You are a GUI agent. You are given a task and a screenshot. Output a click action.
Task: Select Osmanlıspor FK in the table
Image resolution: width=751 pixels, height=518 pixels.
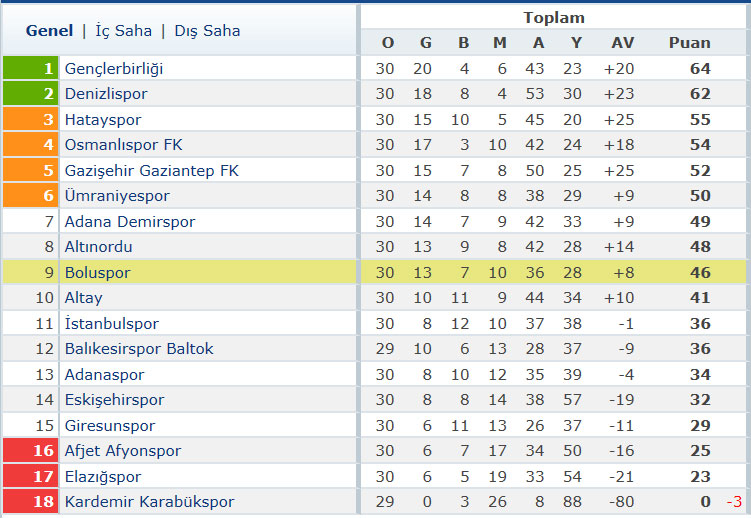tap(124, 145)
